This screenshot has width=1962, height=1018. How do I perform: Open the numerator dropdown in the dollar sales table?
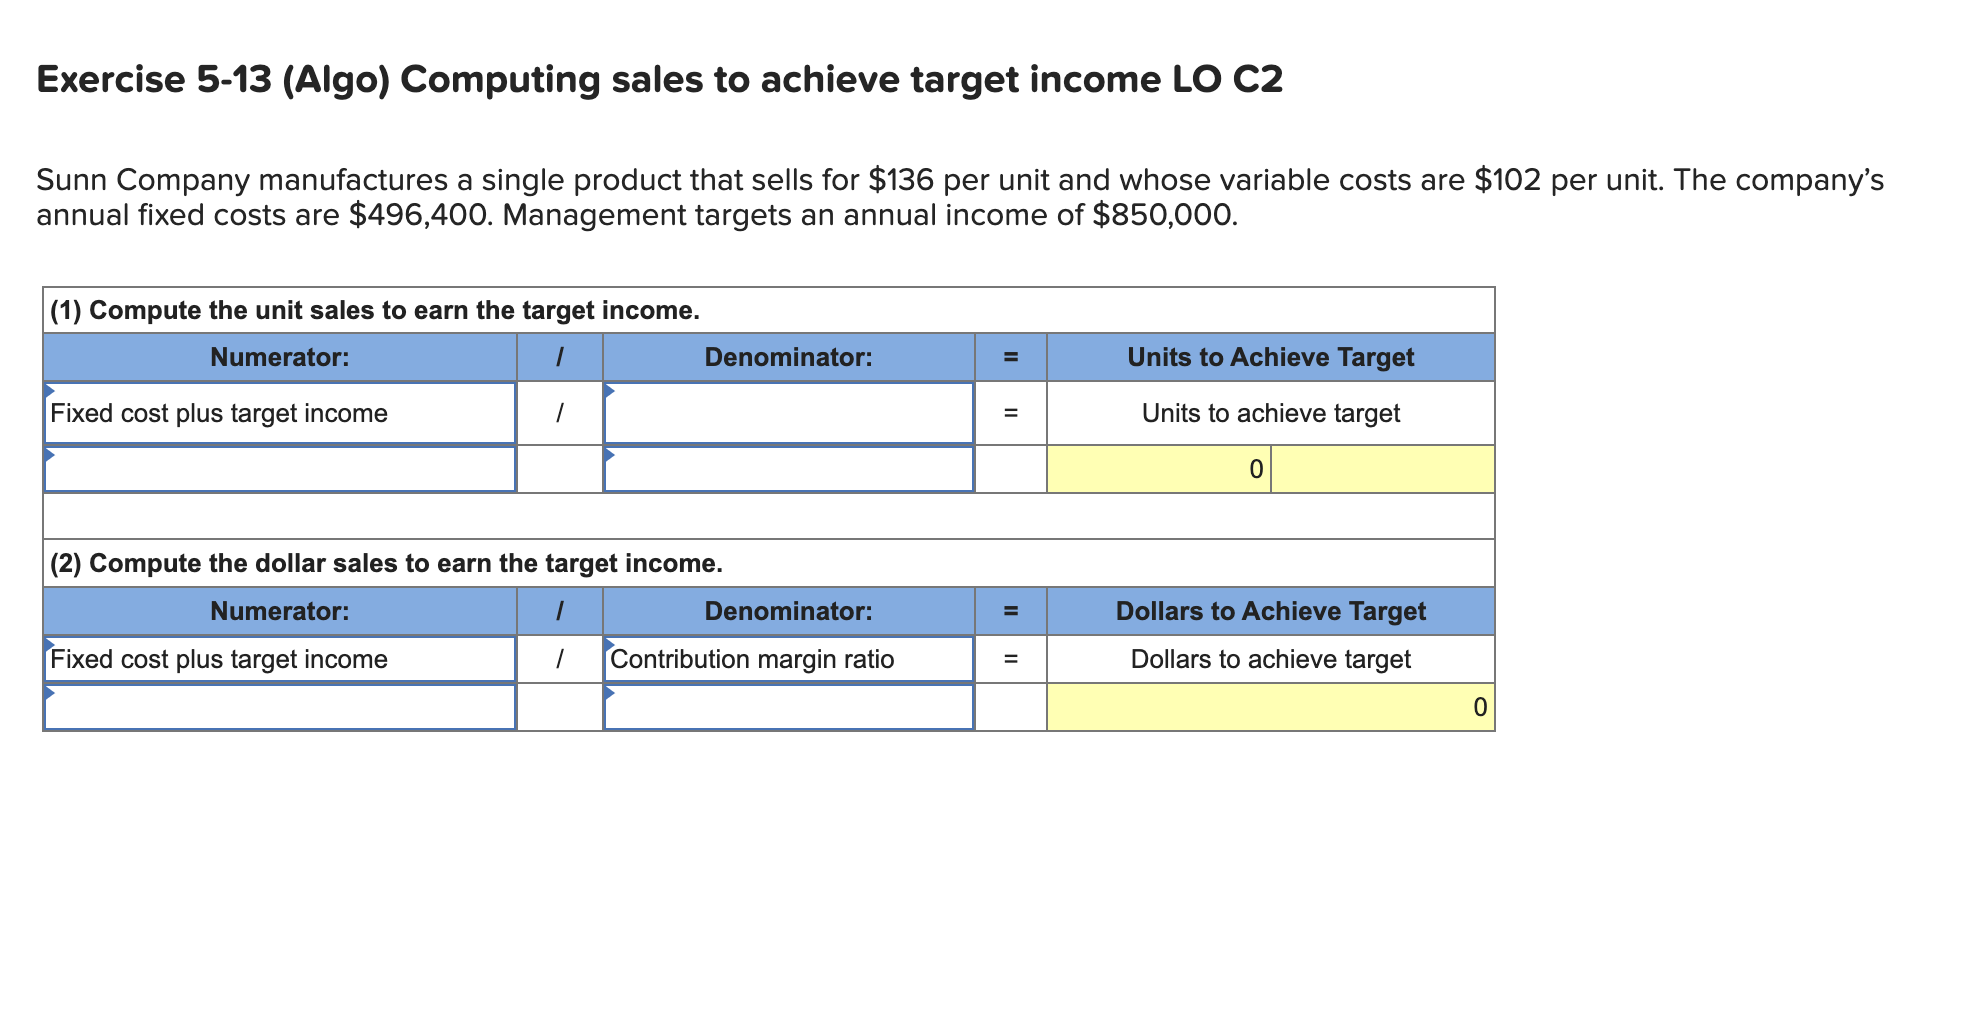pyautogui.click(x=280, y=659)
